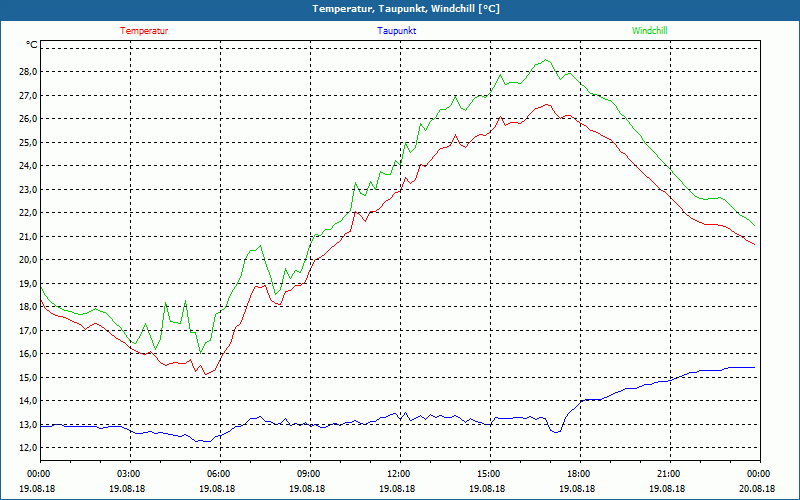
Task: Click the '00:00' time label above 19.08.18
Action: point(37,474)
